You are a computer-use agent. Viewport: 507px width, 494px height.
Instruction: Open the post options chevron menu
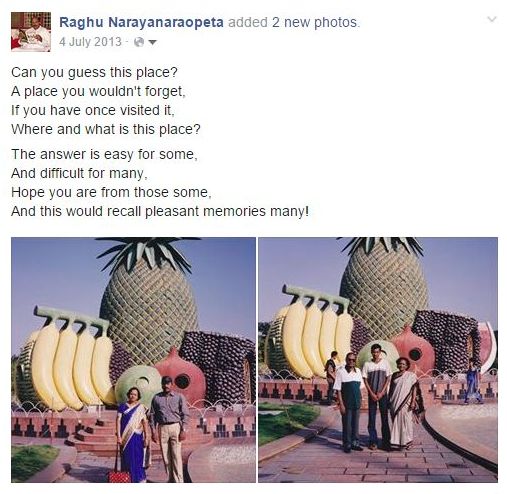492,19
